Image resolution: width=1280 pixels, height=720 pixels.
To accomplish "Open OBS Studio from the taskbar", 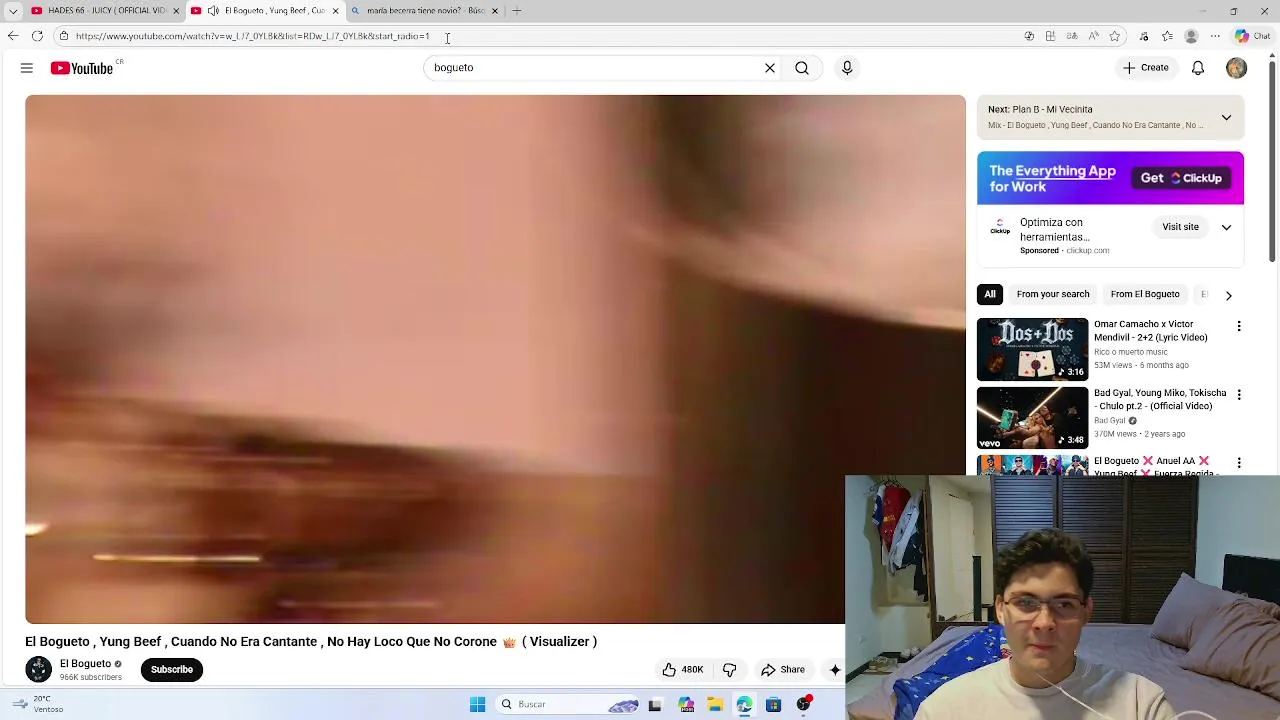I will pyautogui.click(x=803, y=705).
